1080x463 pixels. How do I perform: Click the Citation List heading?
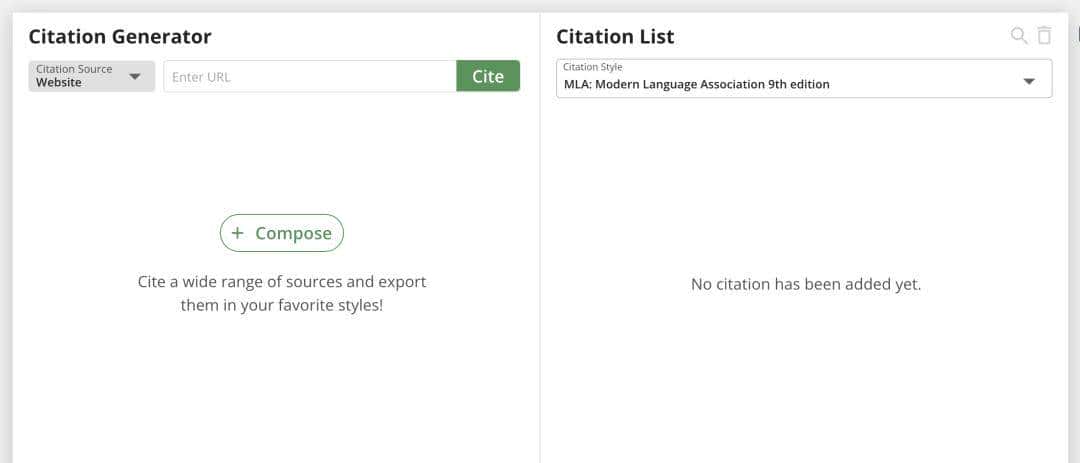pyautogui.click(x=615, y=36)
